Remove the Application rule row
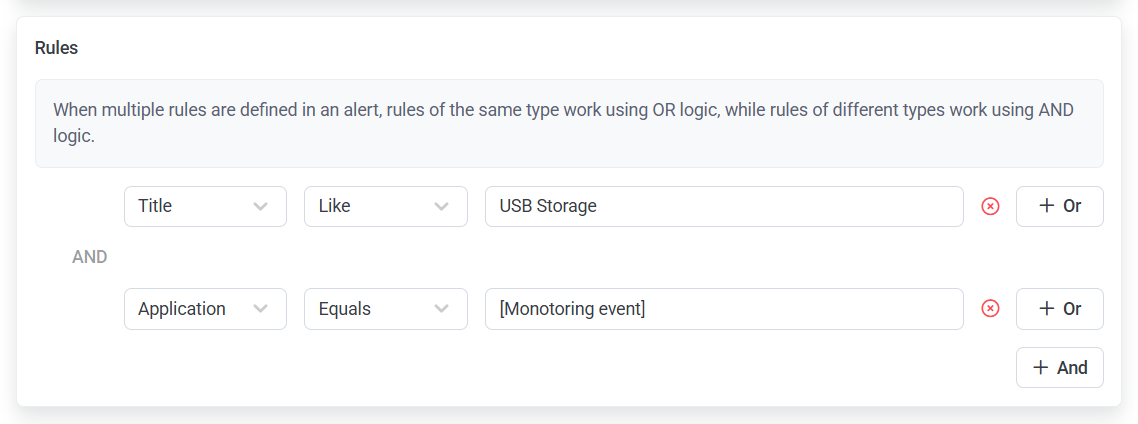This screenshot has height=424, width=1138. (x=990, y=309)
